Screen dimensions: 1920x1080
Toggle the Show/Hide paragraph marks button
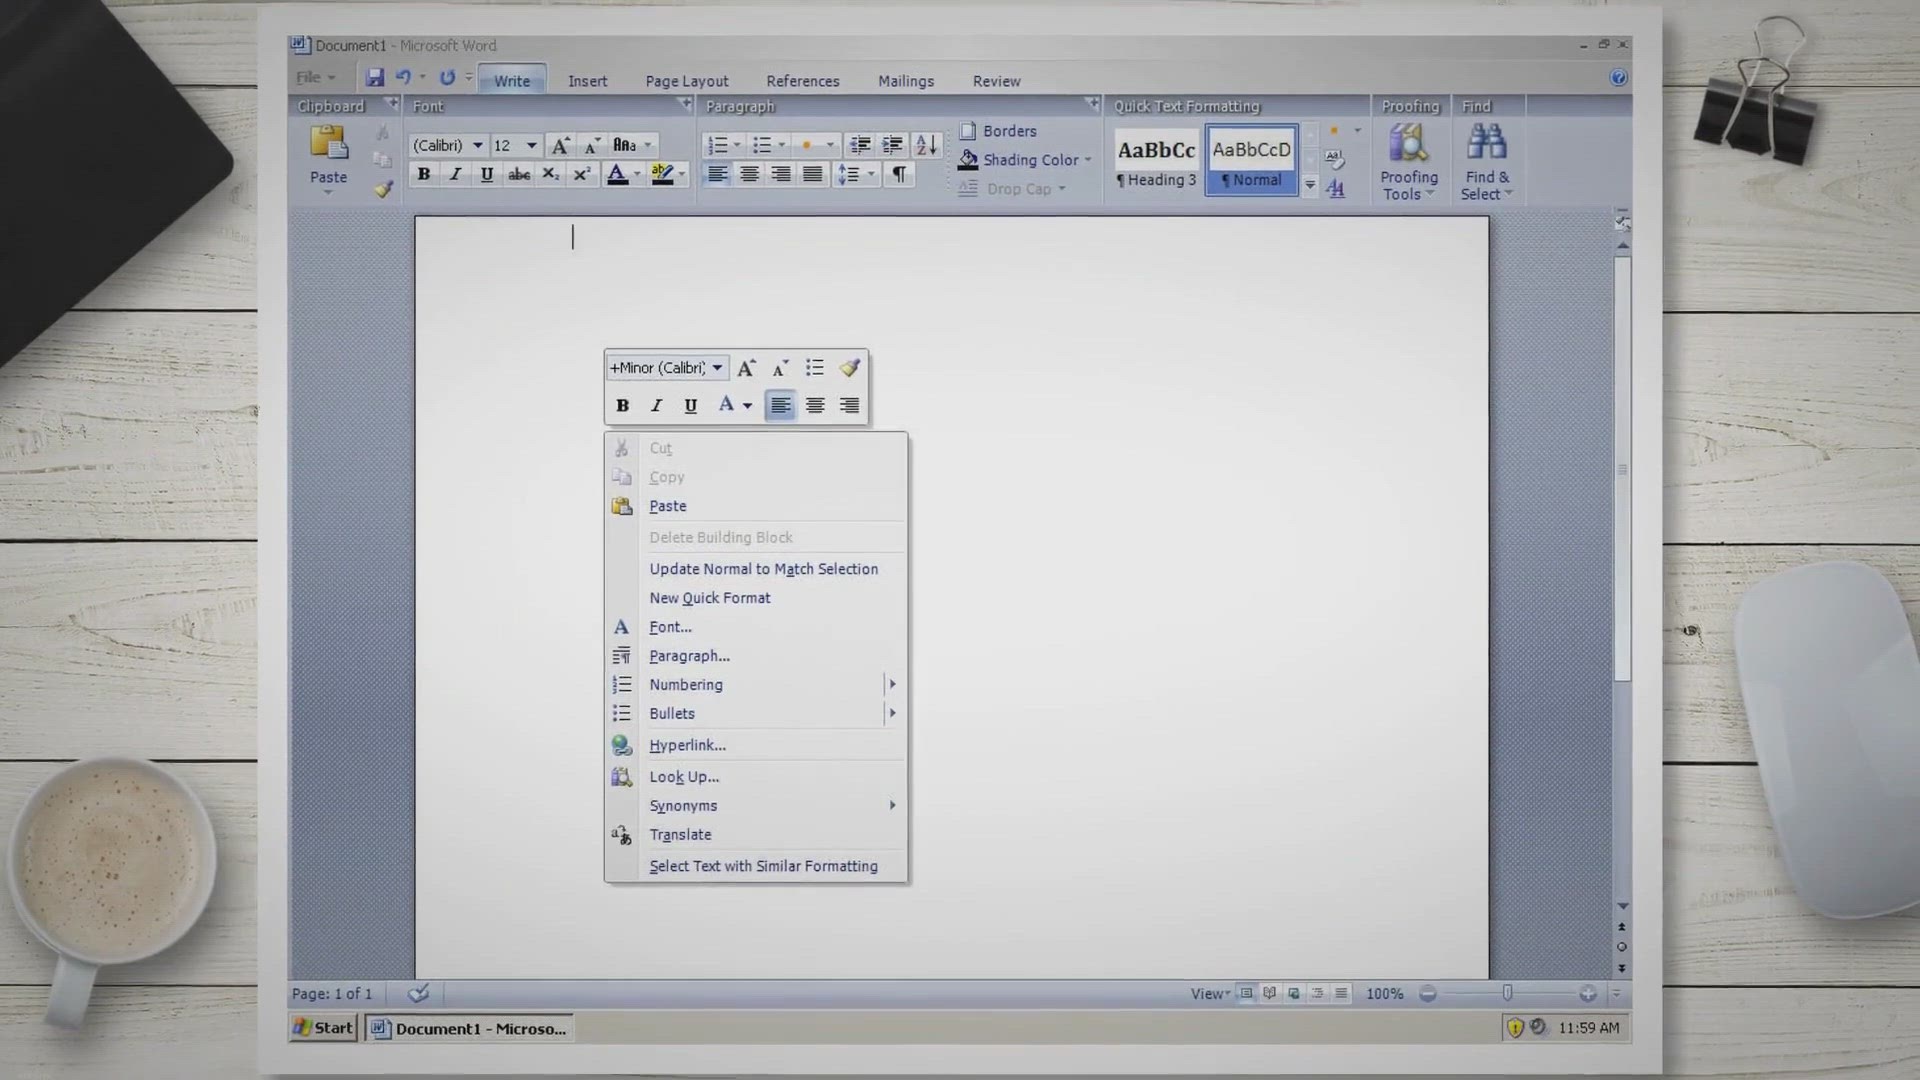899,174
